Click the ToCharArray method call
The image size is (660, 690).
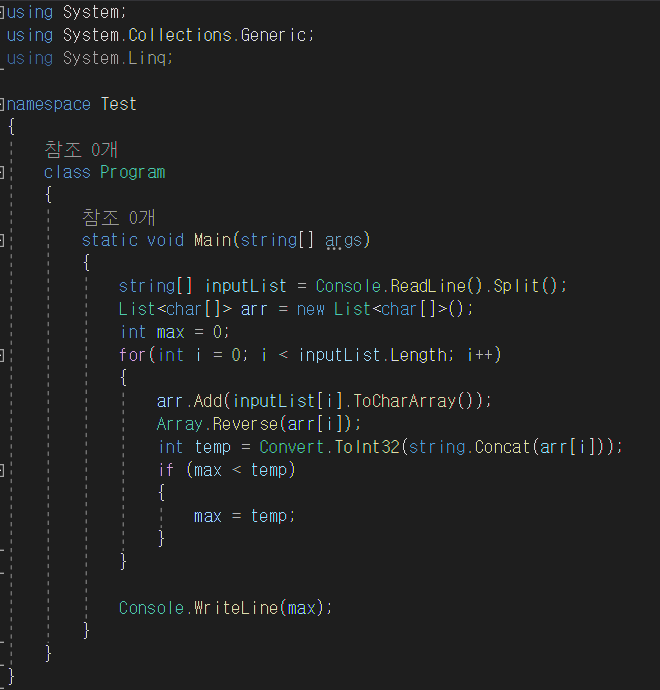click(x=404, y=401)
